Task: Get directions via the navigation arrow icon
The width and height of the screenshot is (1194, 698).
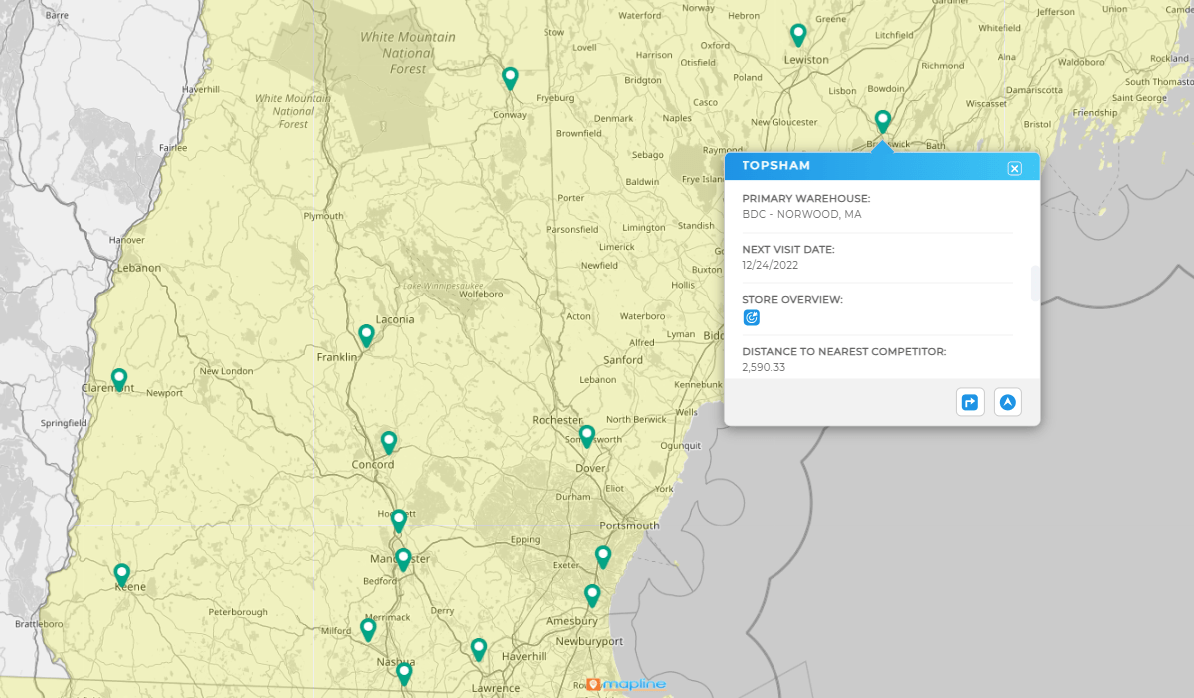Action: pos(1007,401)
